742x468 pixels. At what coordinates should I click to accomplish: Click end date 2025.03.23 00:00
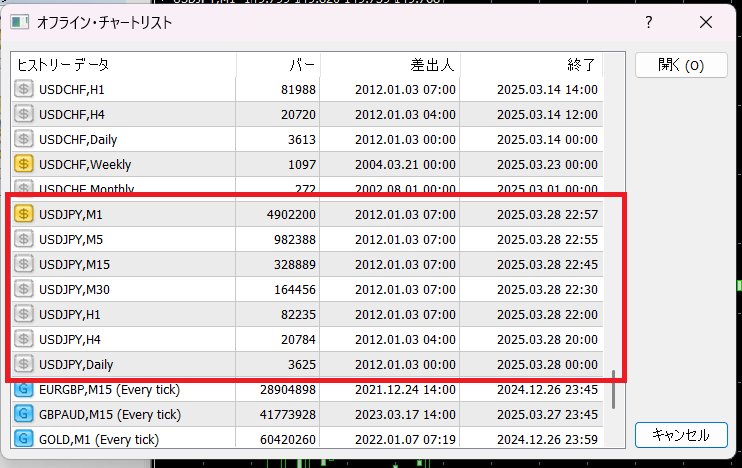tap(548, 165)
